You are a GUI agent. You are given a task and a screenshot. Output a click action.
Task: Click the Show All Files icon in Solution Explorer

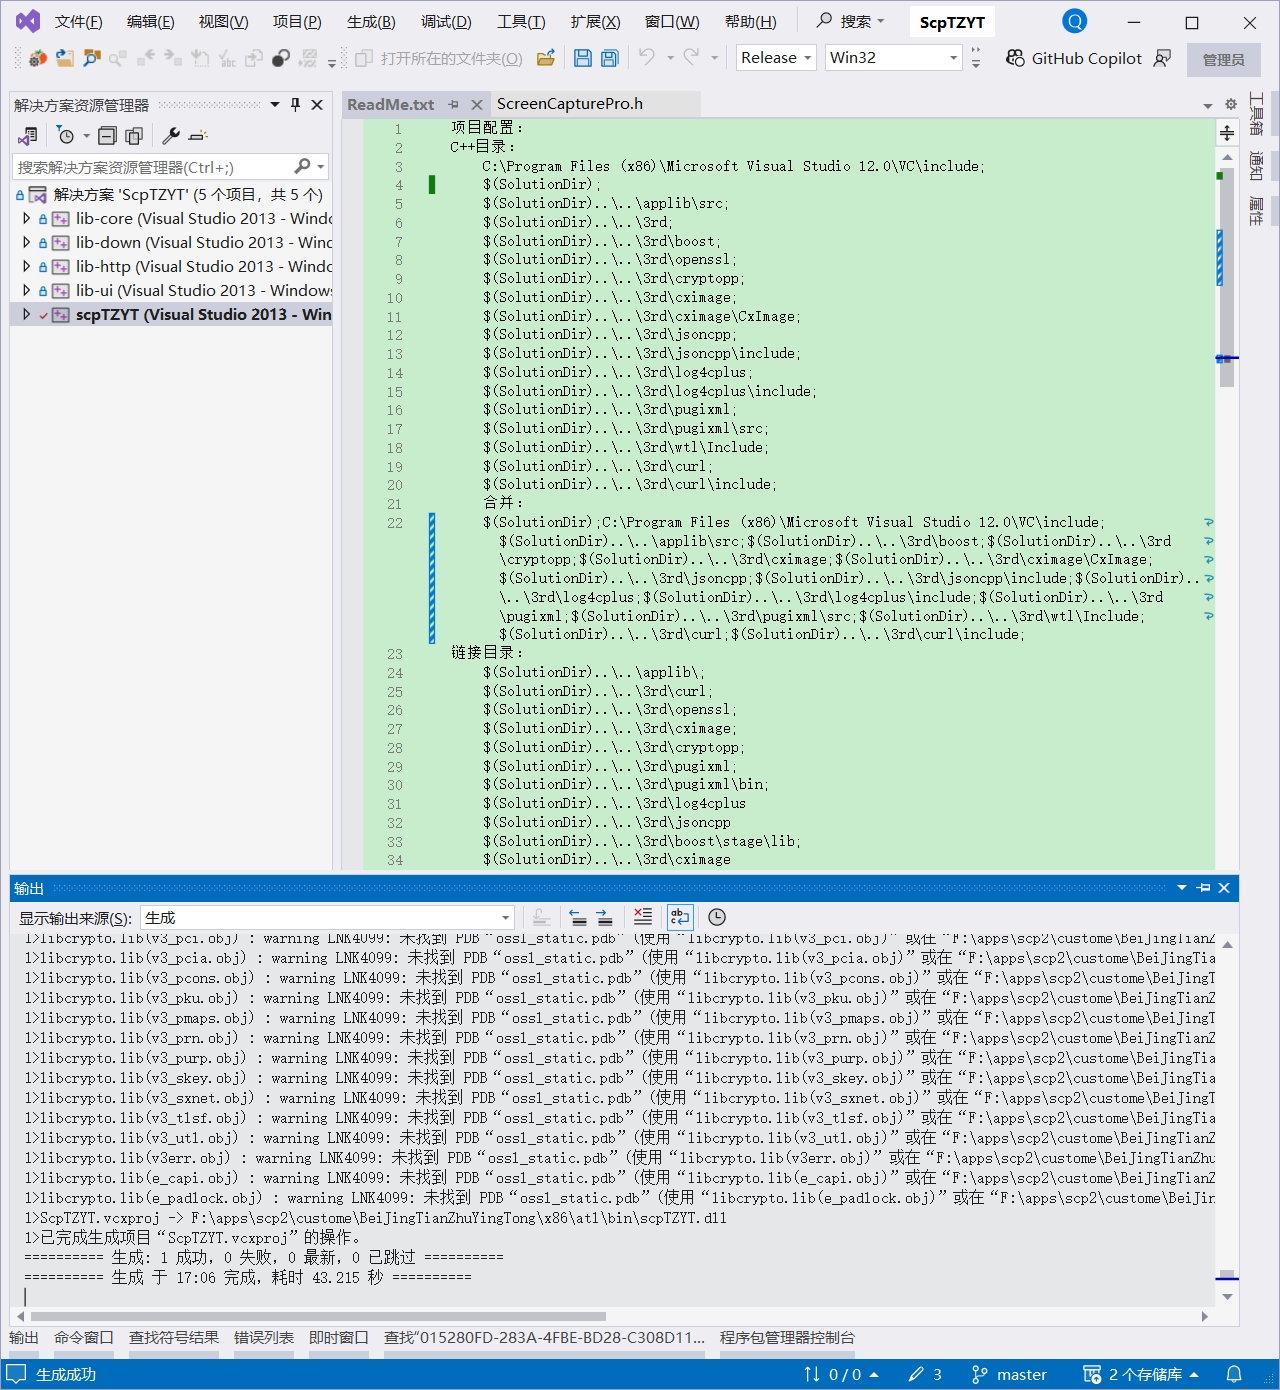point(134,136)
